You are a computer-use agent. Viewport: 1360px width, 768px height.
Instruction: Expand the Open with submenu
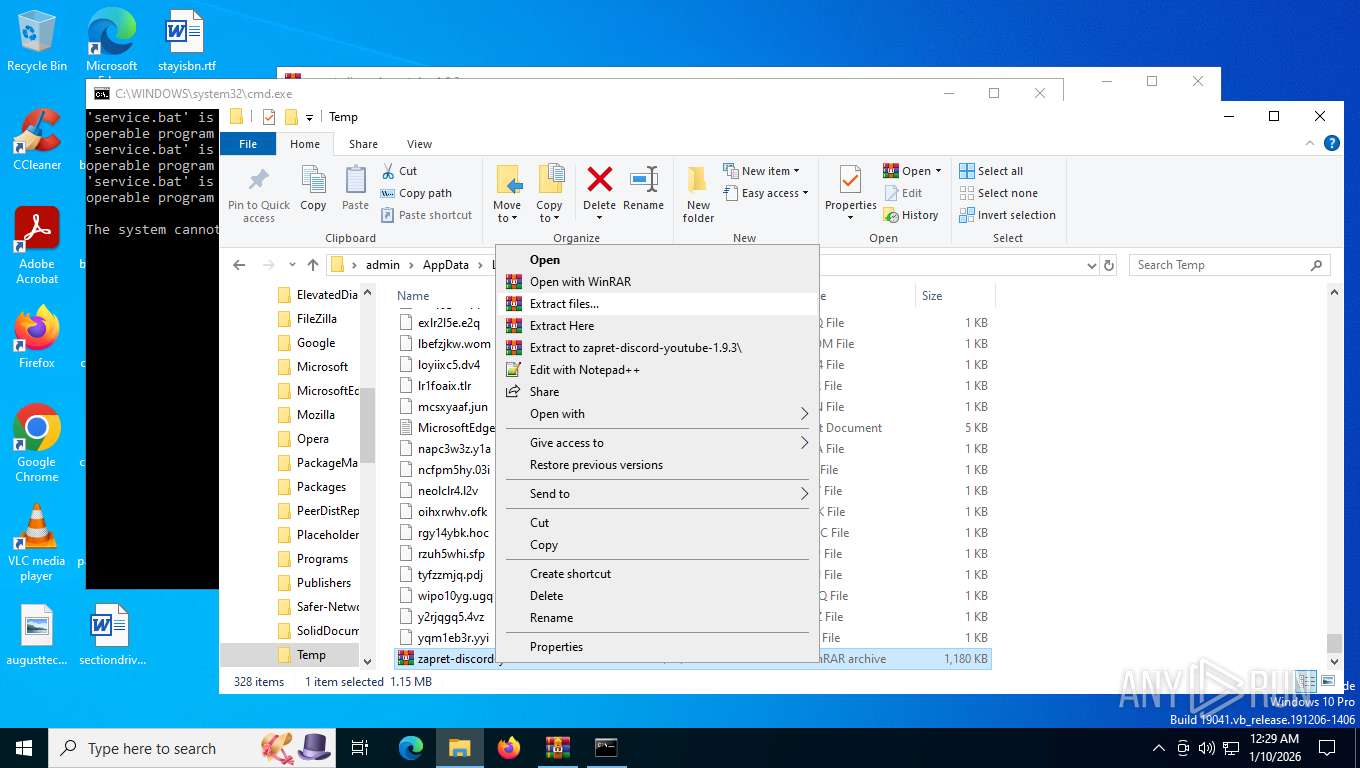pos(657,413)
